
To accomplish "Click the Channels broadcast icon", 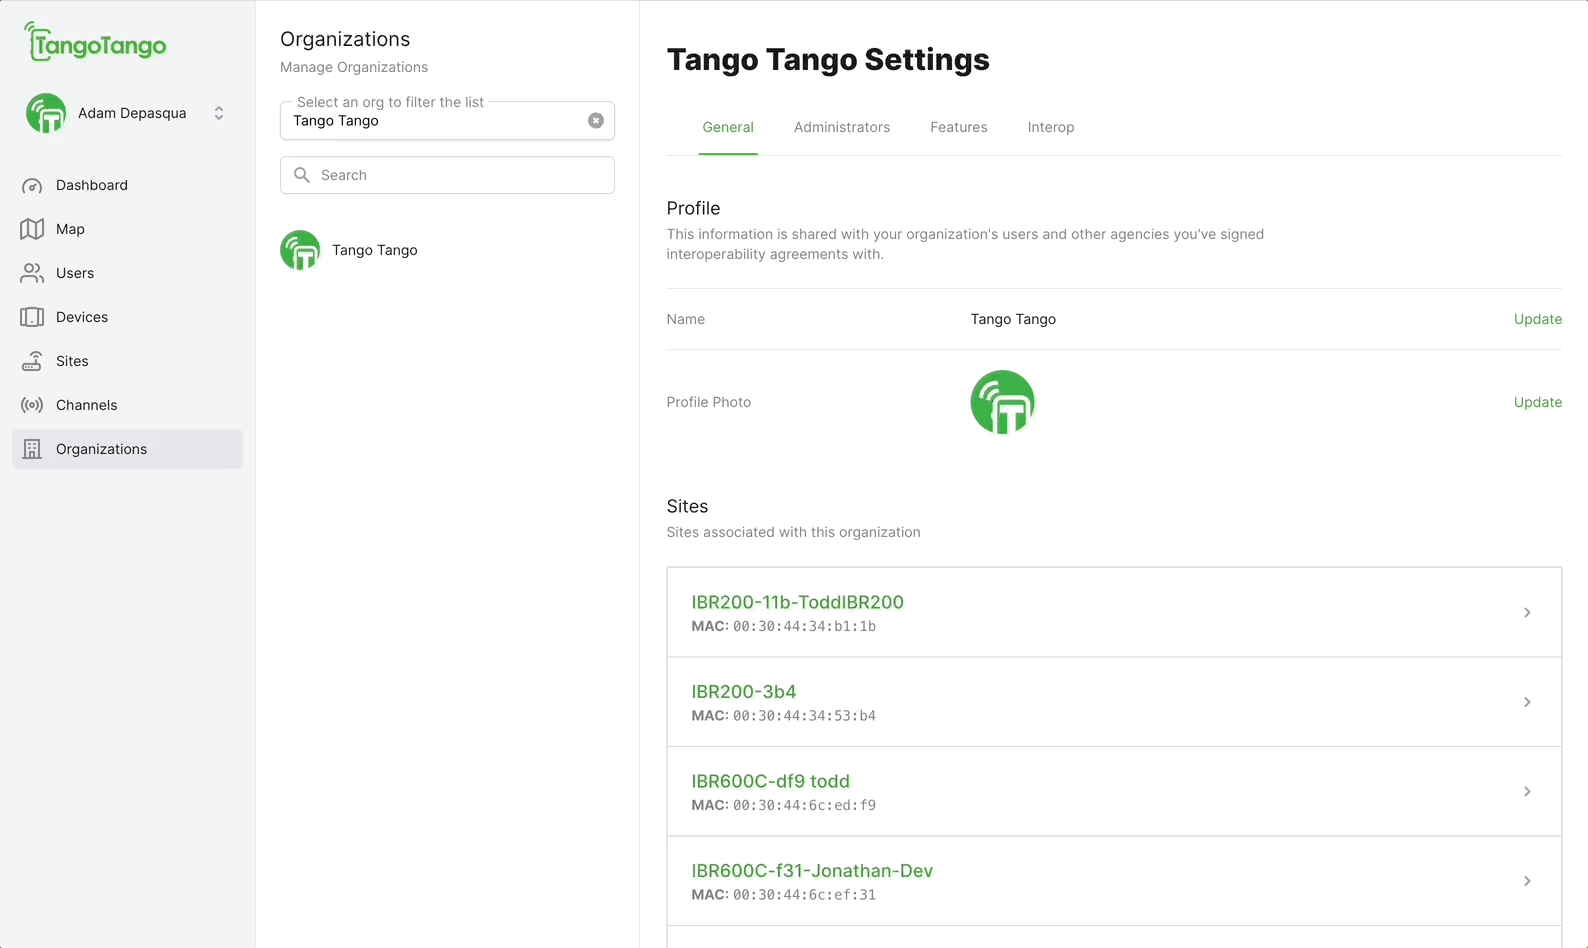I will pos(32,405).
